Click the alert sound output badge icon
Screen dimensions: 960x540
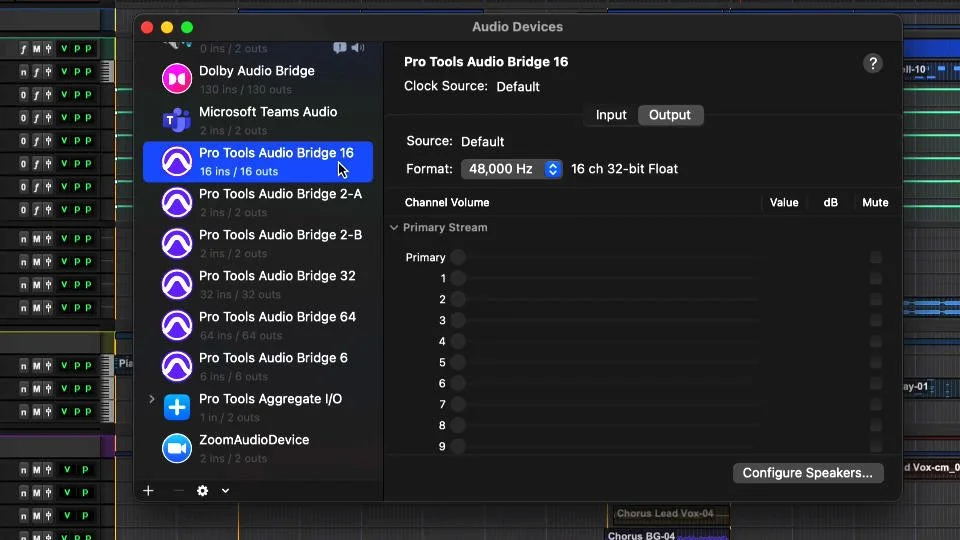tap(340, 48)
